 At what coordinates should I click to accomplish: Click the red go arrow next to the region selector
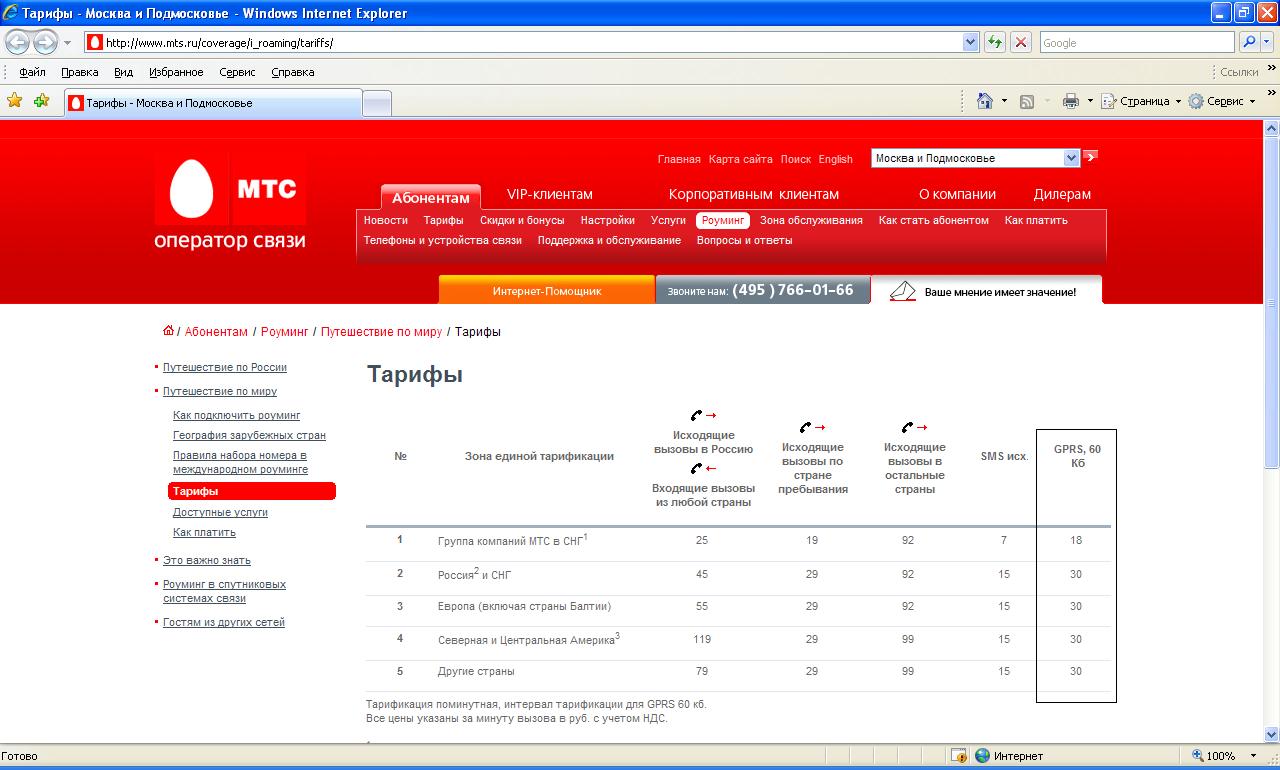[1090, 157]
